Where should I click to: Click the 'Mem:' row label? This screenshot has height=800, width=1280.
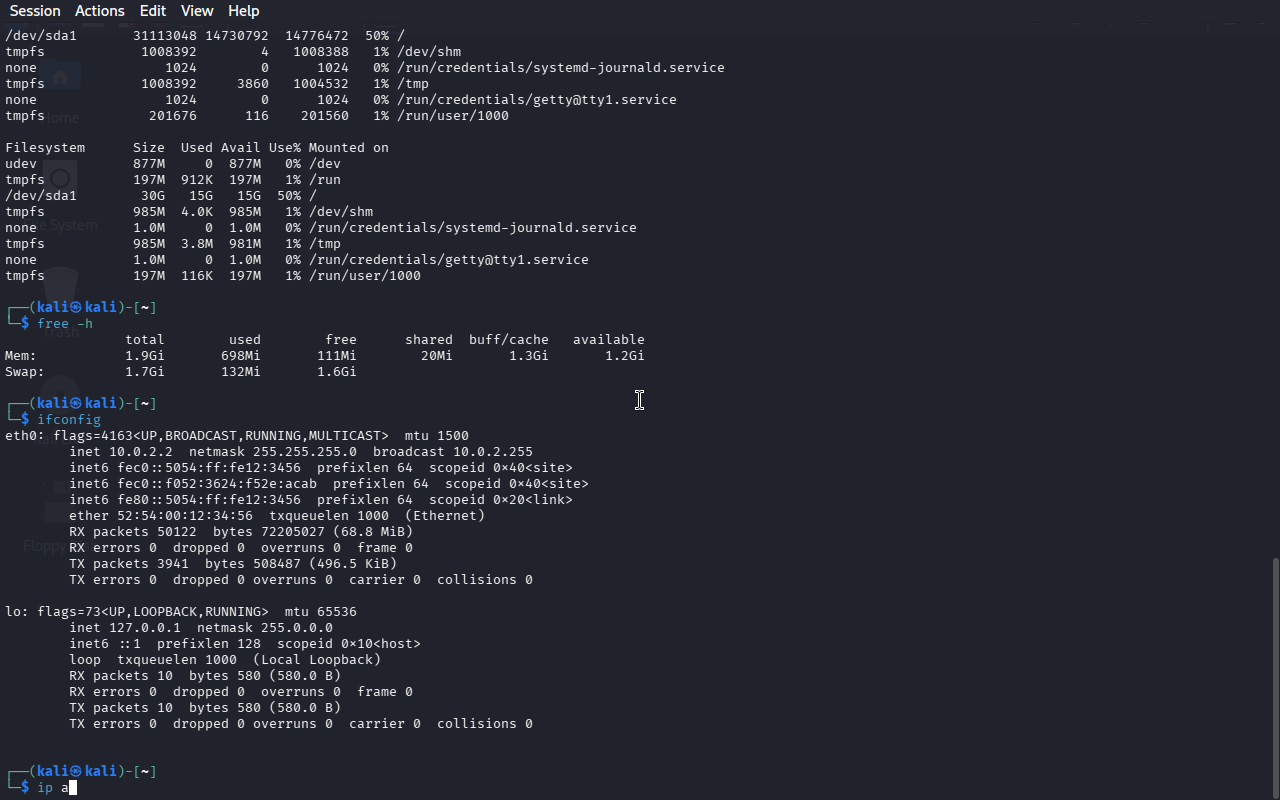[x=21, y=356]
